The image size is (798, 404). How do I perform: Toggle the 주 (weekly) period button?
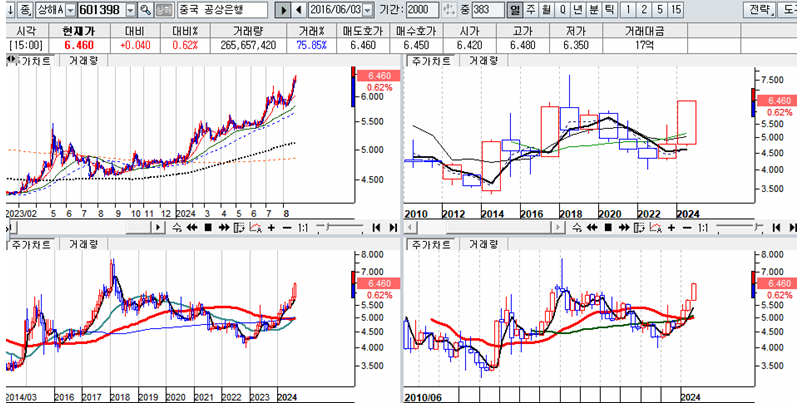click(530, 9)
